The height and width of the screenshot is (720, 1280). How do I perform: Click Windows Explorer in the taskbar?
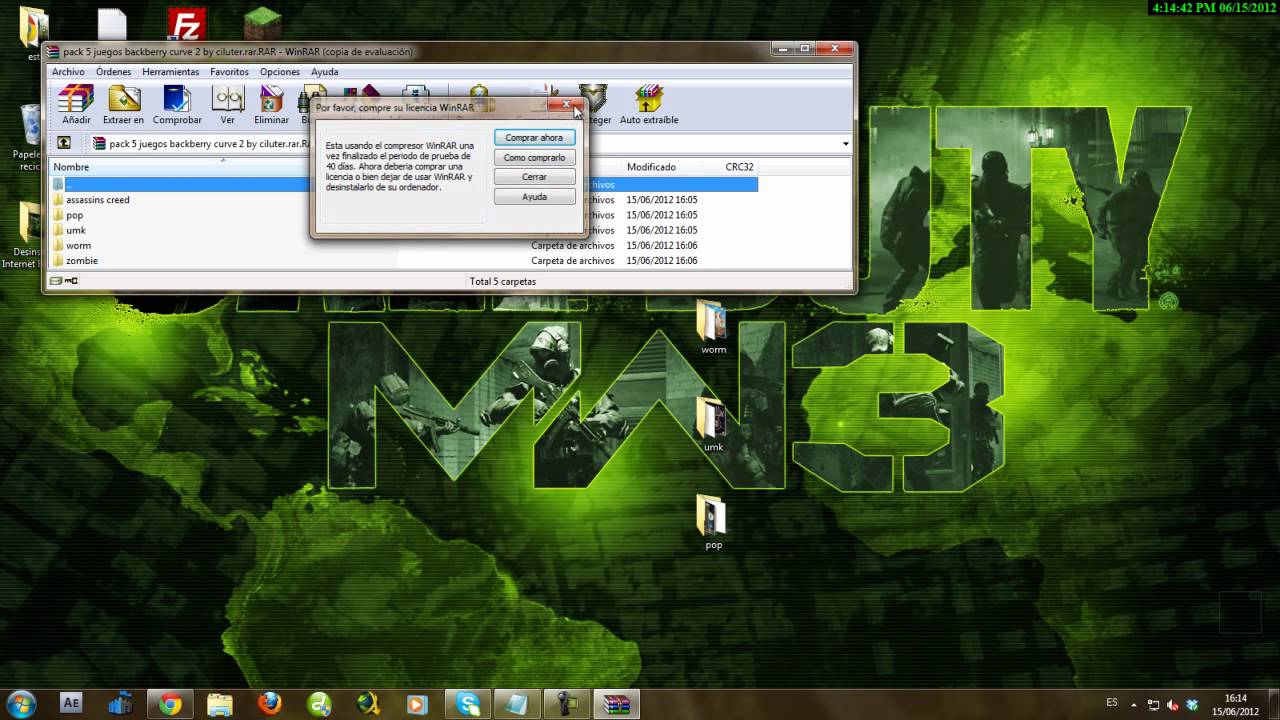220,704
